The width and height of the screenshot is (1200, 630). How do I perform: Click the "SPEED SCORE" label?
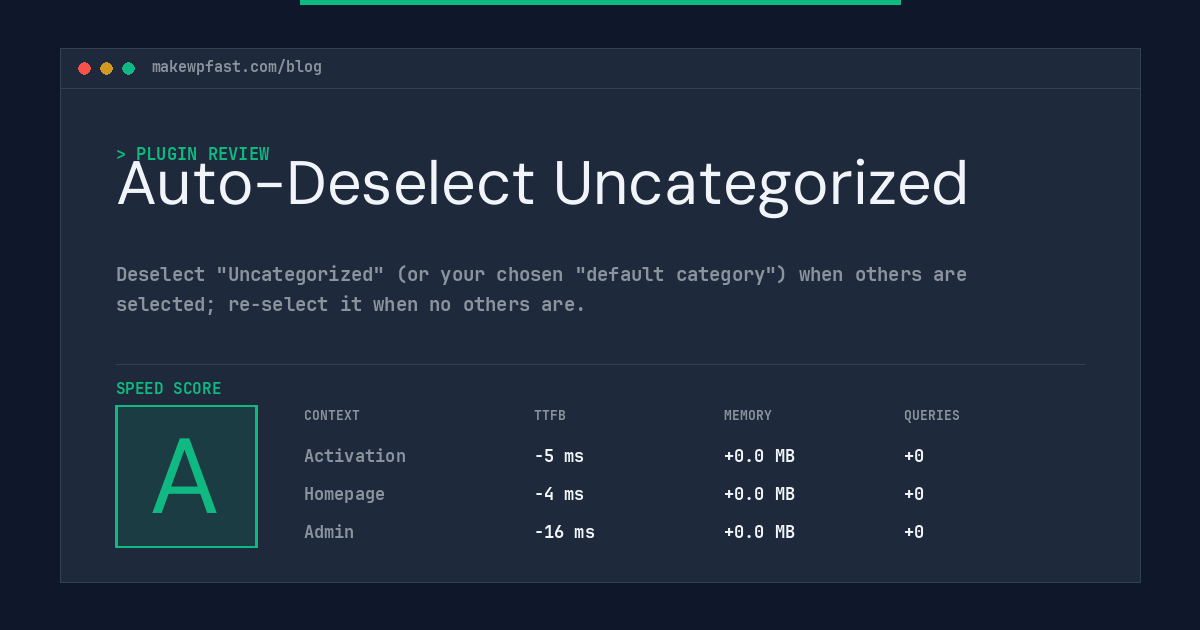[x=169, y=389]
